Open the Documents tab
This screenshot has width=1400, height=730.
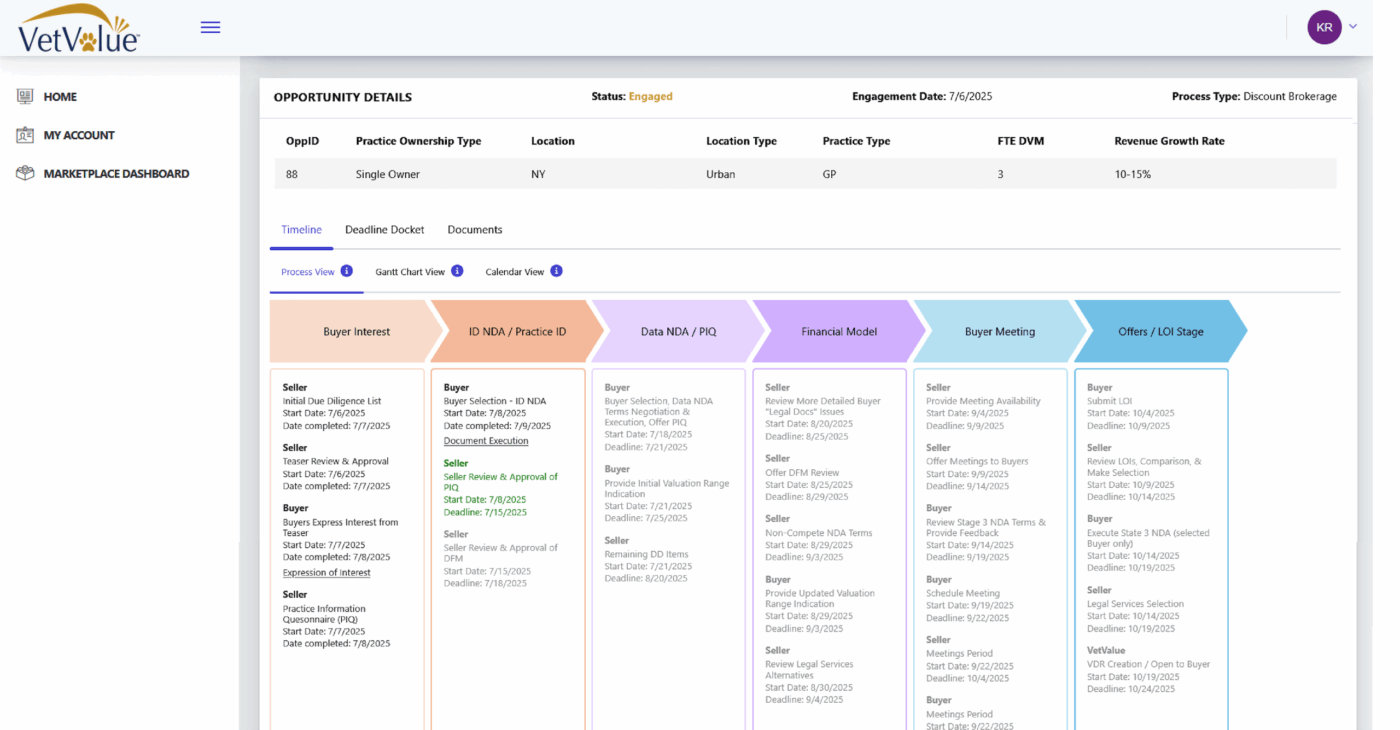474,230
